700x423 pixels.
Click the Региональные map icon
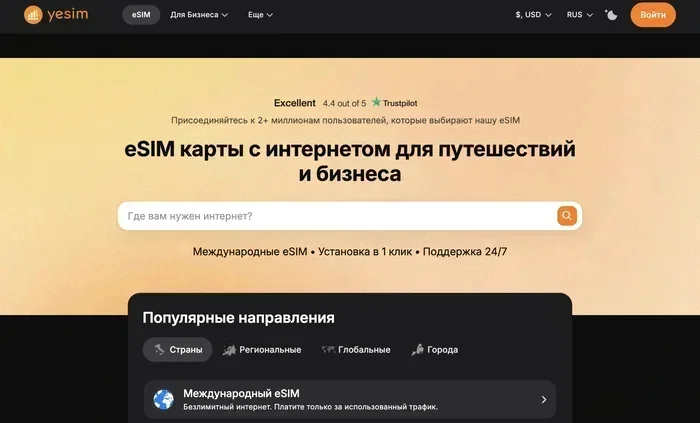click(229, 350)
